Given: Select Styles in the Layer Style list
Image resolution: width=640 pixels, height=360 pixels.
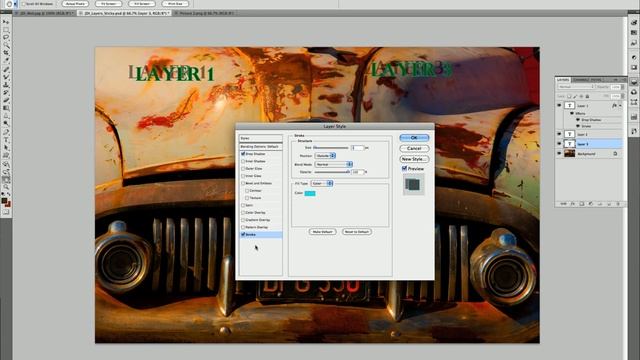Looking at the screenshot, I should (260, 138).
